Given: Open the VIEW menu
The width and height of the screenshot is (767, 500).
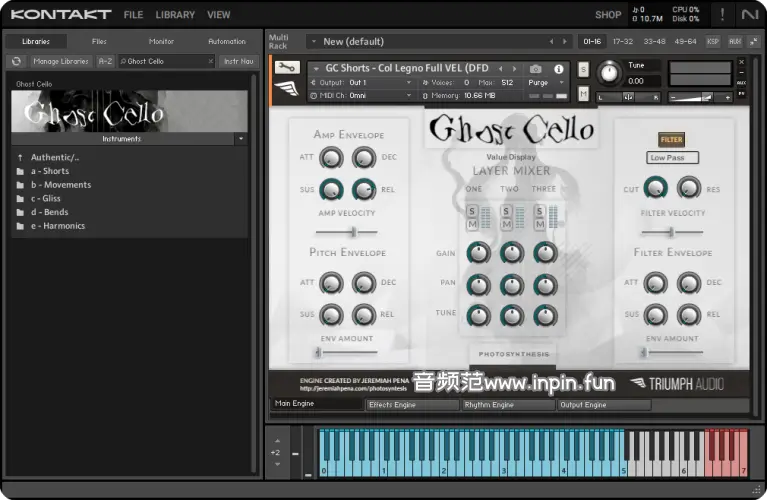Looking at the screenshot, I should coord(218,15).
